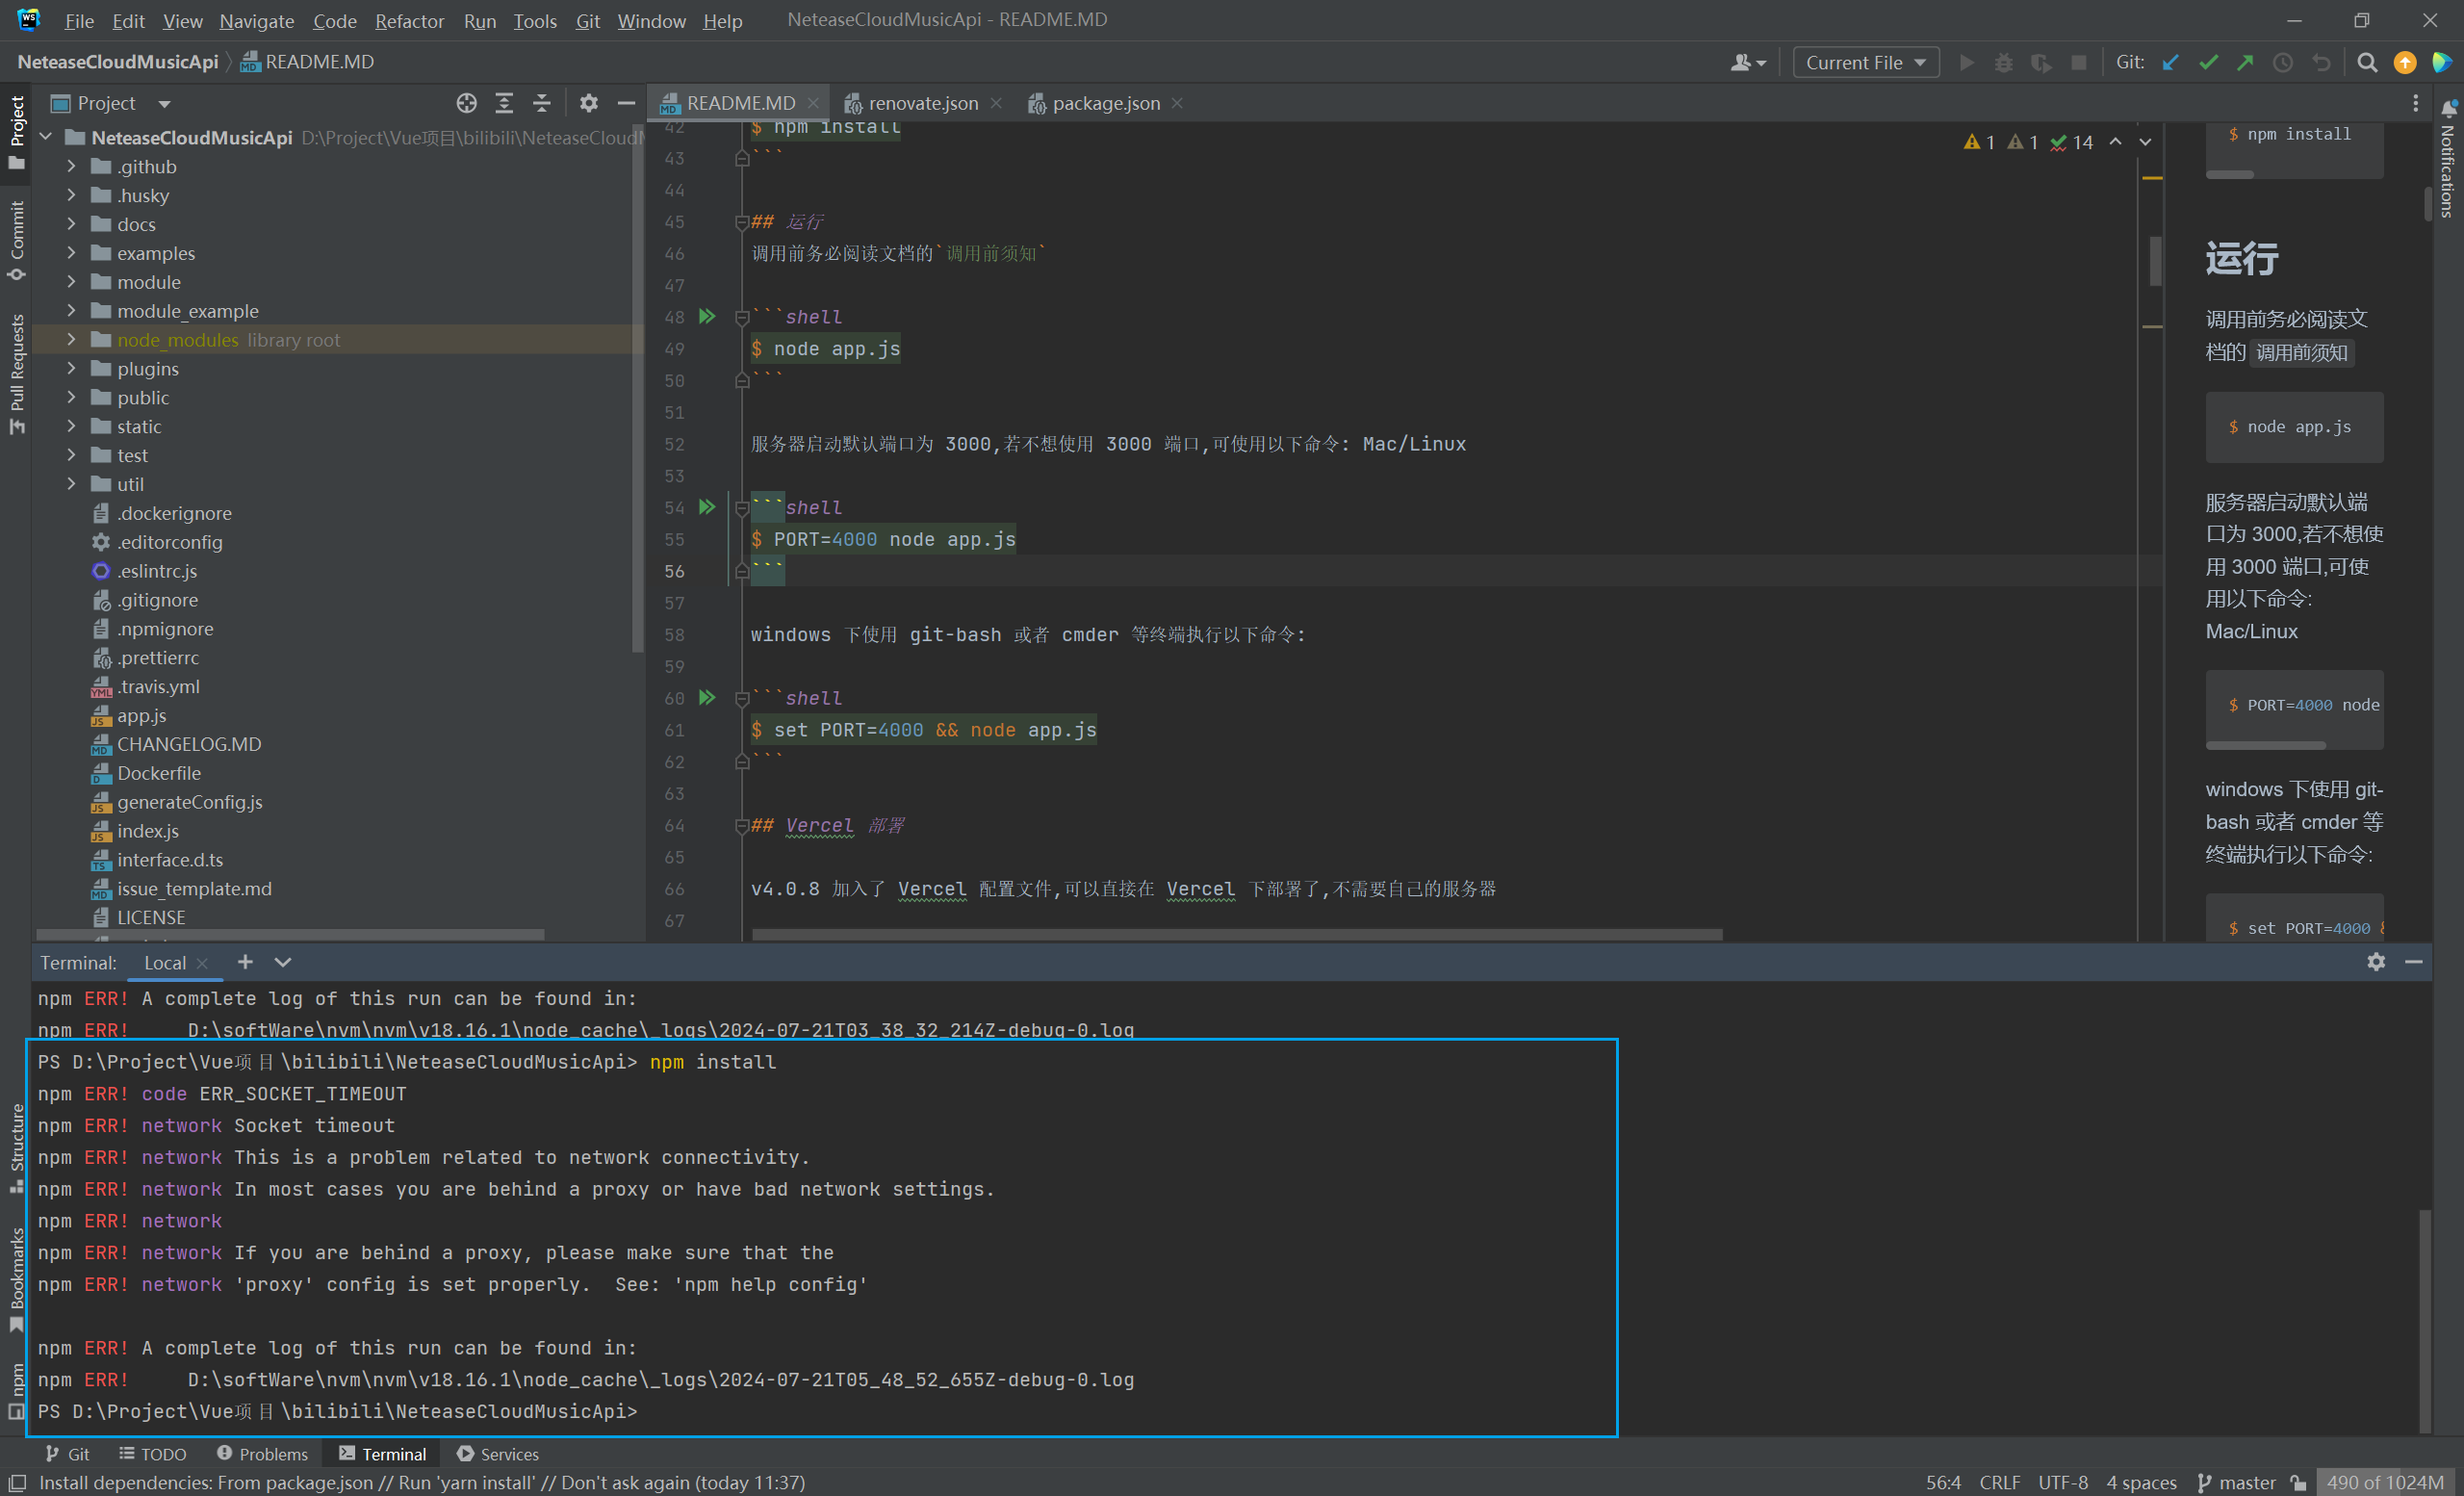Click the project tree horizontal scrollbar
The height and width of the screenshot is (1496, 2464).
[290, 934]
